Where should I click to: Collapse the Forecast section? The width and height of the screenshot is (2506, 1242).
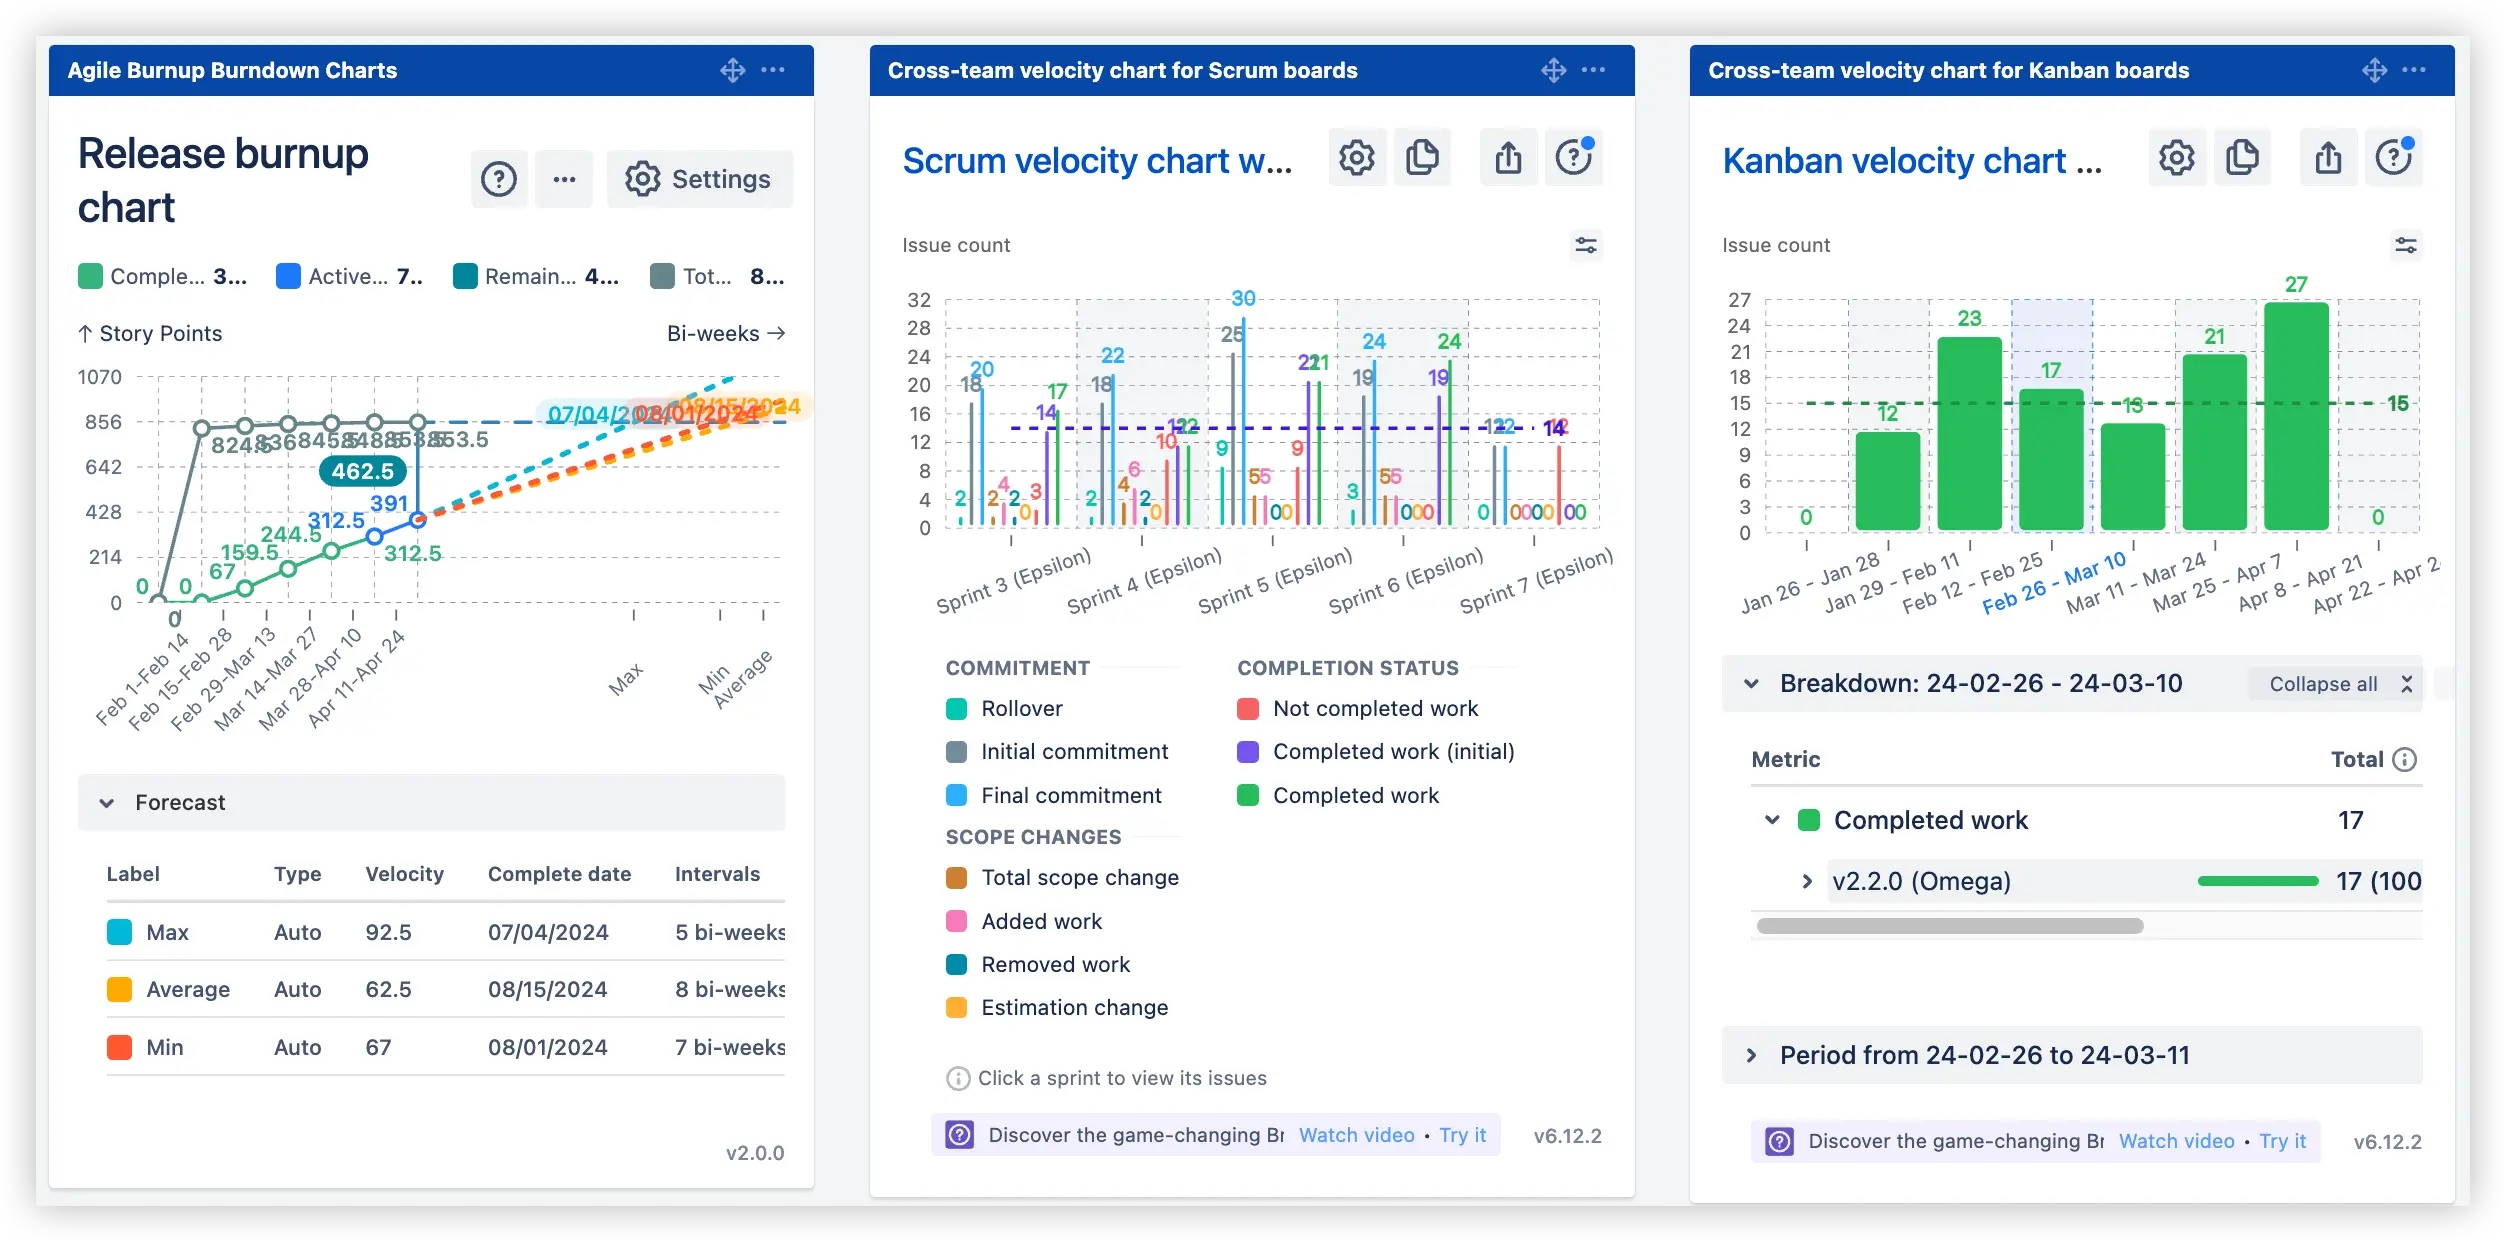[x=107, y=803]
